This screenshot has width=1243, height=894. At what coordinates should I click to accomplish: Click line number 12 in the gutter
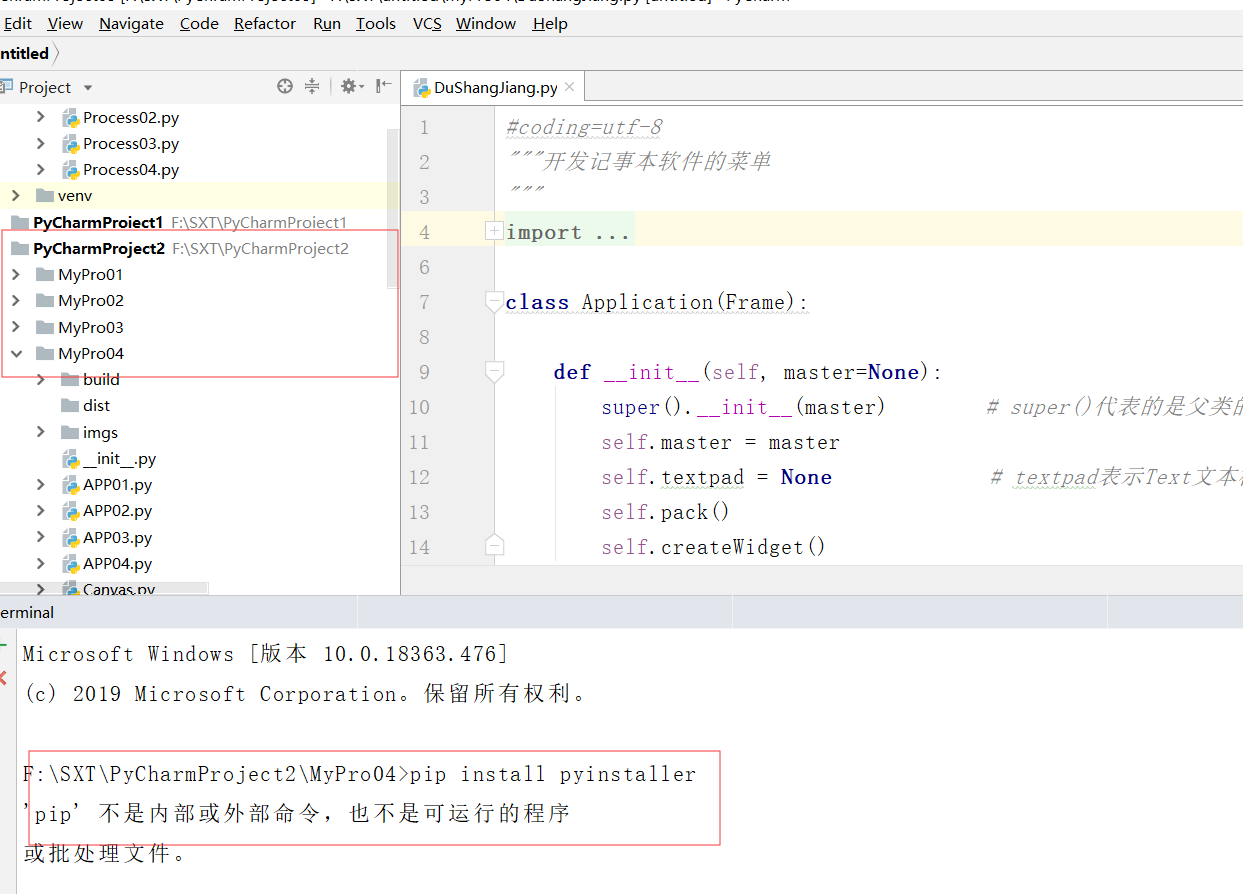(x=418, y=477)
